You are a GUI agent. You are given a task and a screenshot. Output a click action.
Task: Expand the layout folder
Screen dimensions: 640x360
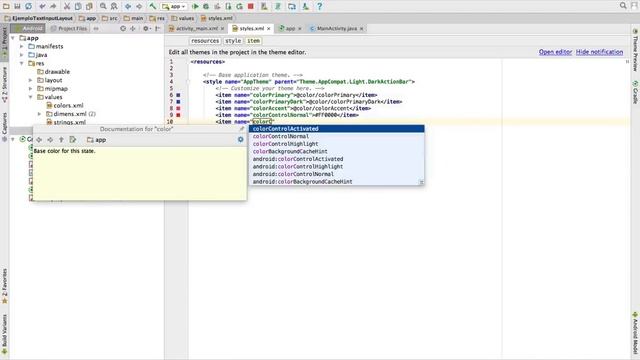(31, 80)
